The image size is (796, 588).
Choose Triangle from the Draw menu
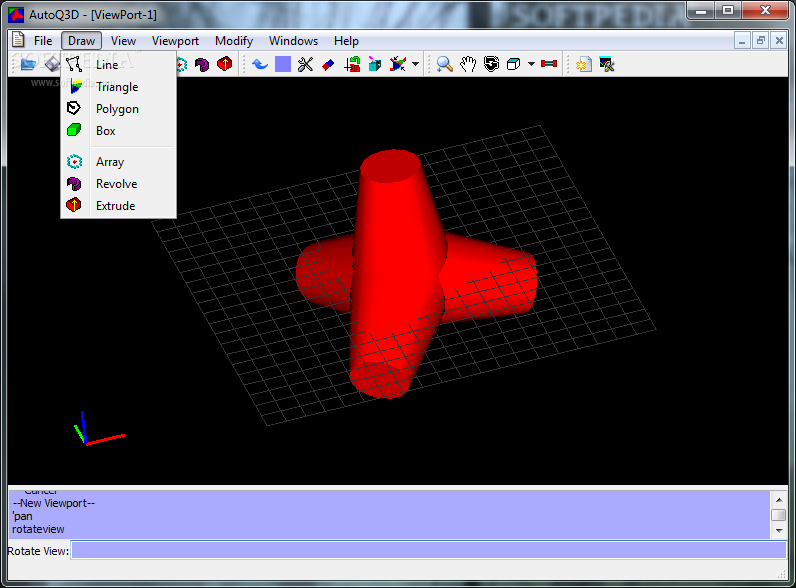[x=119, y=87]
